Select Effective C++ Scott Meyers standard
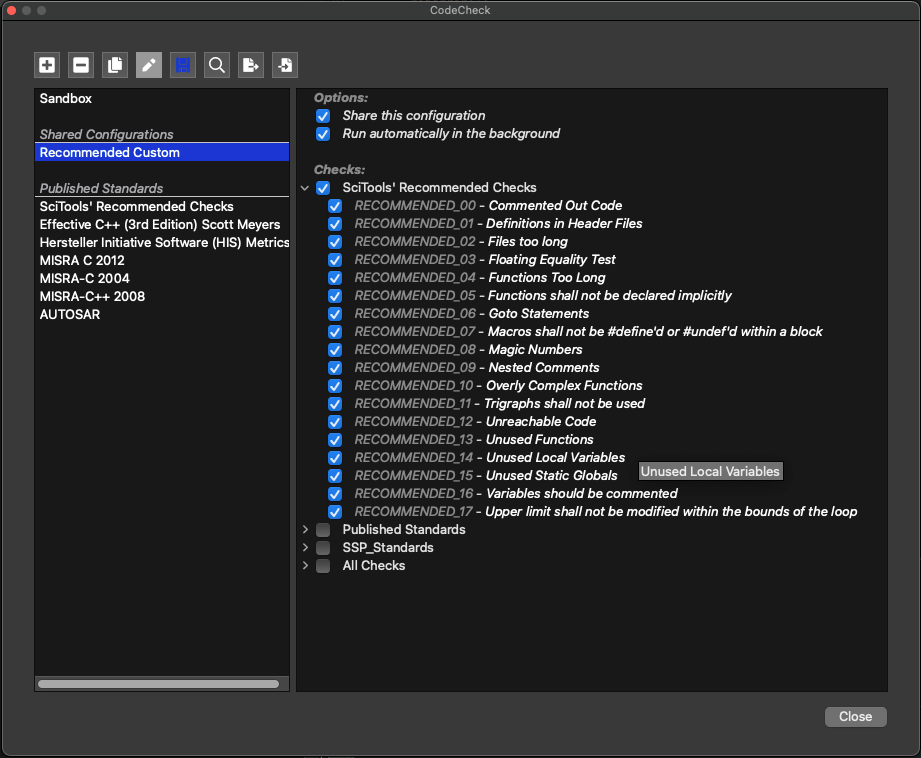This screenshot has width=921, height=758. click(162, 224)
